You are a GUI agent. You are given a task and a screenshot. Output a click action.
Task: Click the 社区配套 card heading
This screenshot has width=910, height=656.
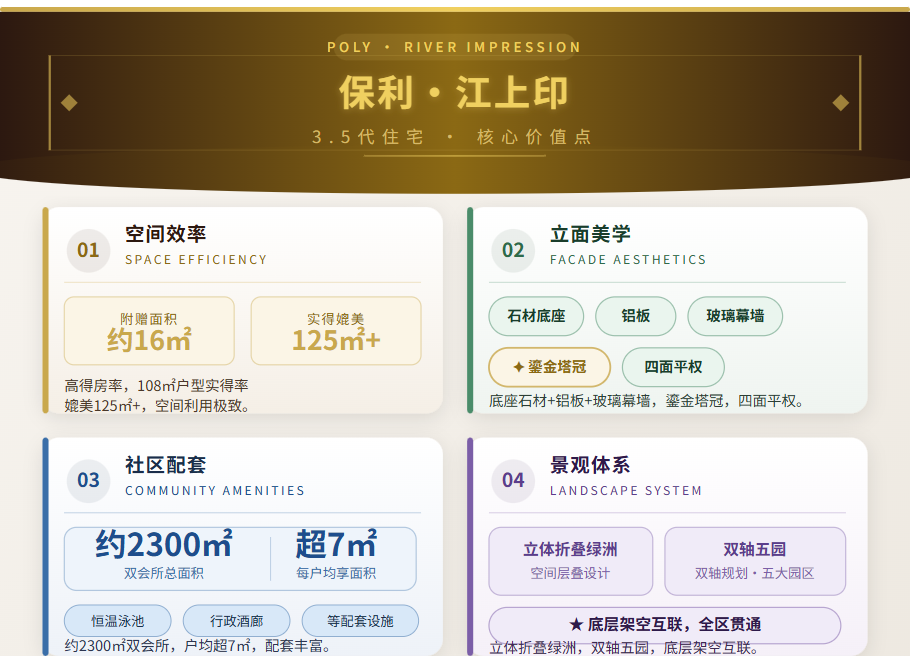point(166,465)
